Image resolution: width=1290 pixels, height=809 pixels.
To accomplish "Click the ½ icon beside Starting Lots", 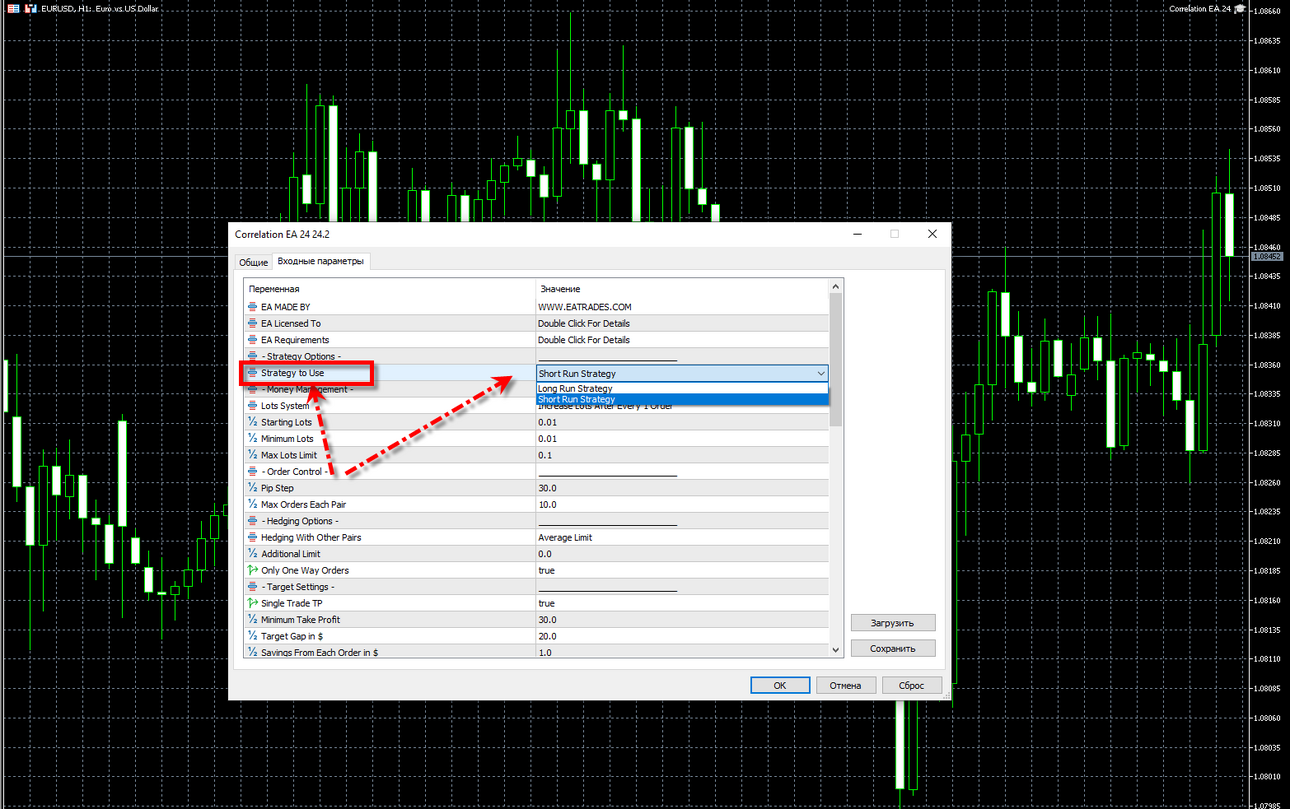I will pos(252,422).
